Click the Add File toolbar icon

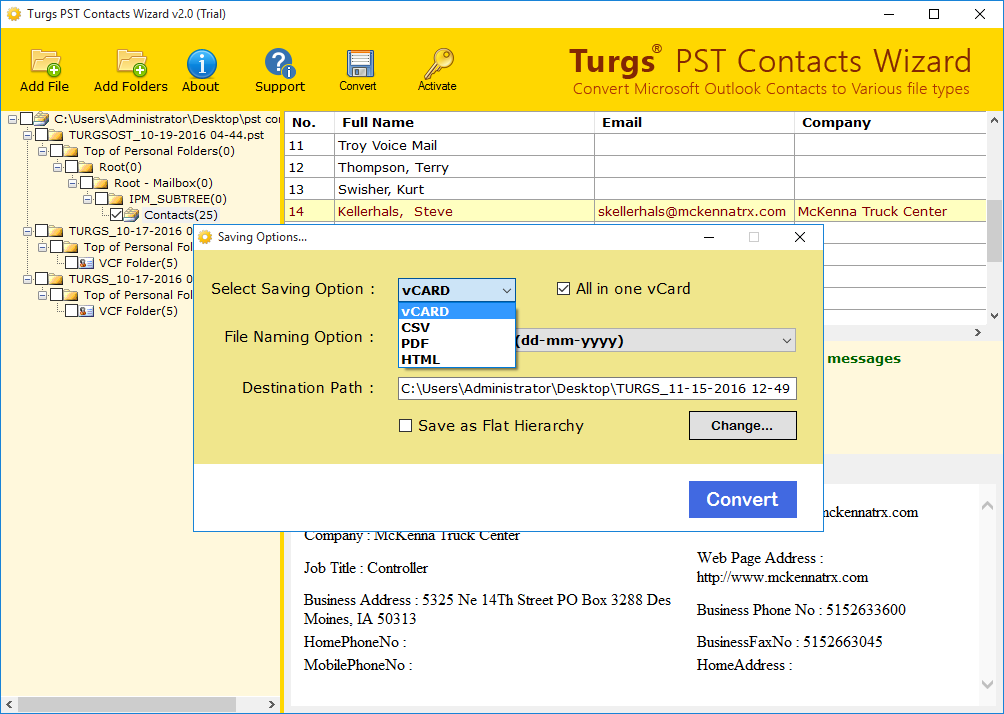point(45,63)
